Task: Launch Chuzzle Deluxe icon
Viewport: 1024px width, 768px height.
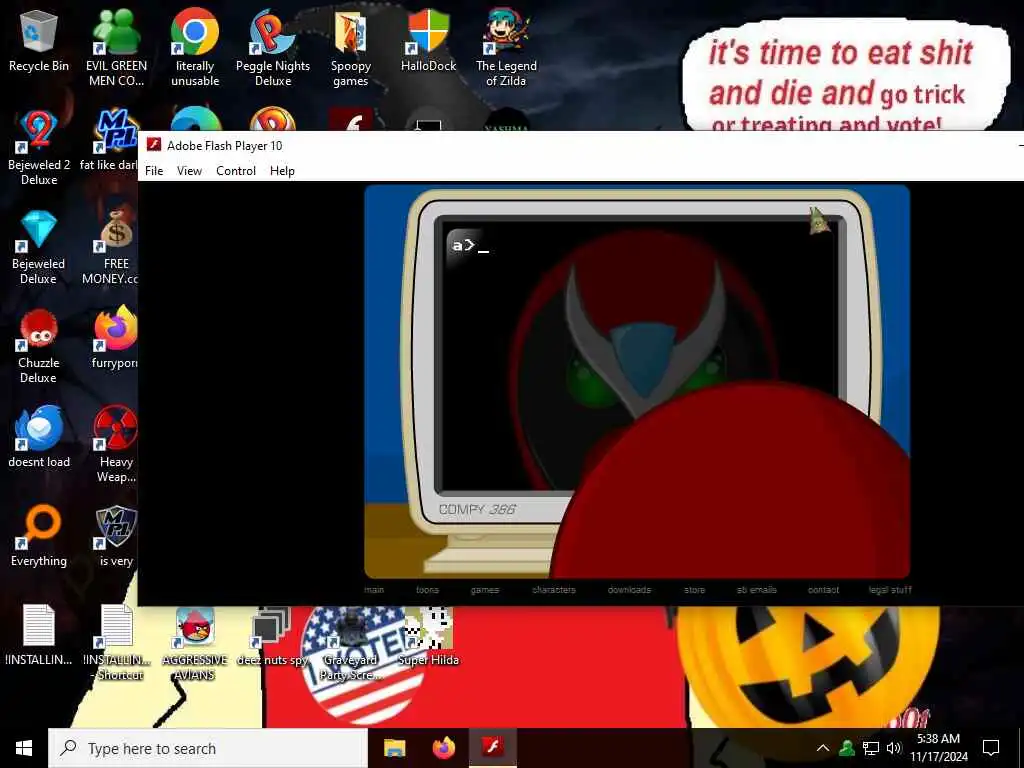Action: [x=39, y=346]
